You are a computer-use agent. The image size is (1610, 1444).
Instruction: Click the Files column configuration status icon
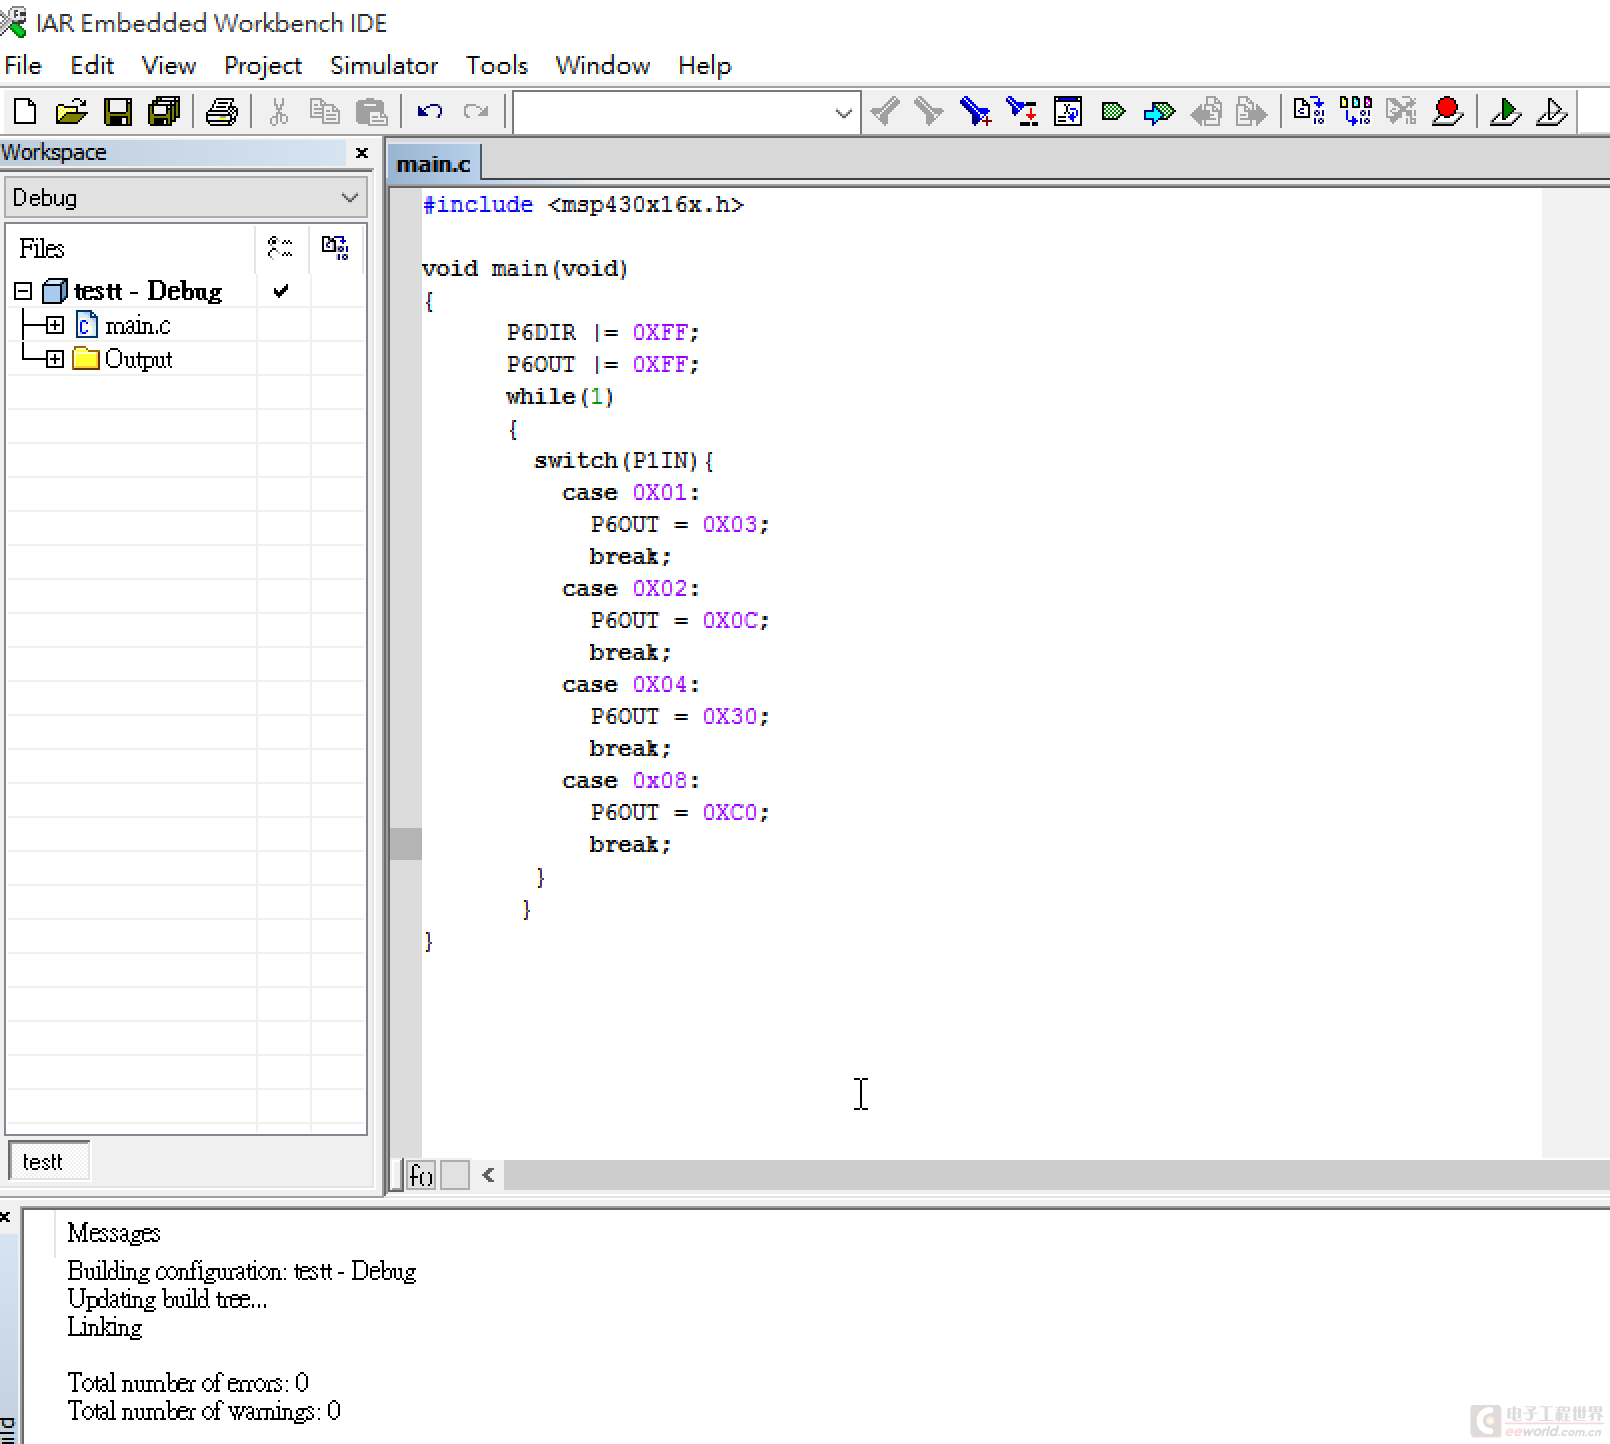tap(281, 247)
